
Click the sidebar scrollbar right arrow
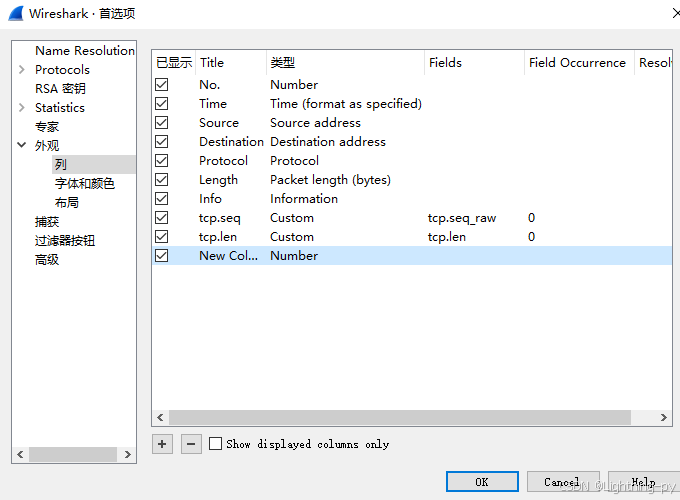128,454
